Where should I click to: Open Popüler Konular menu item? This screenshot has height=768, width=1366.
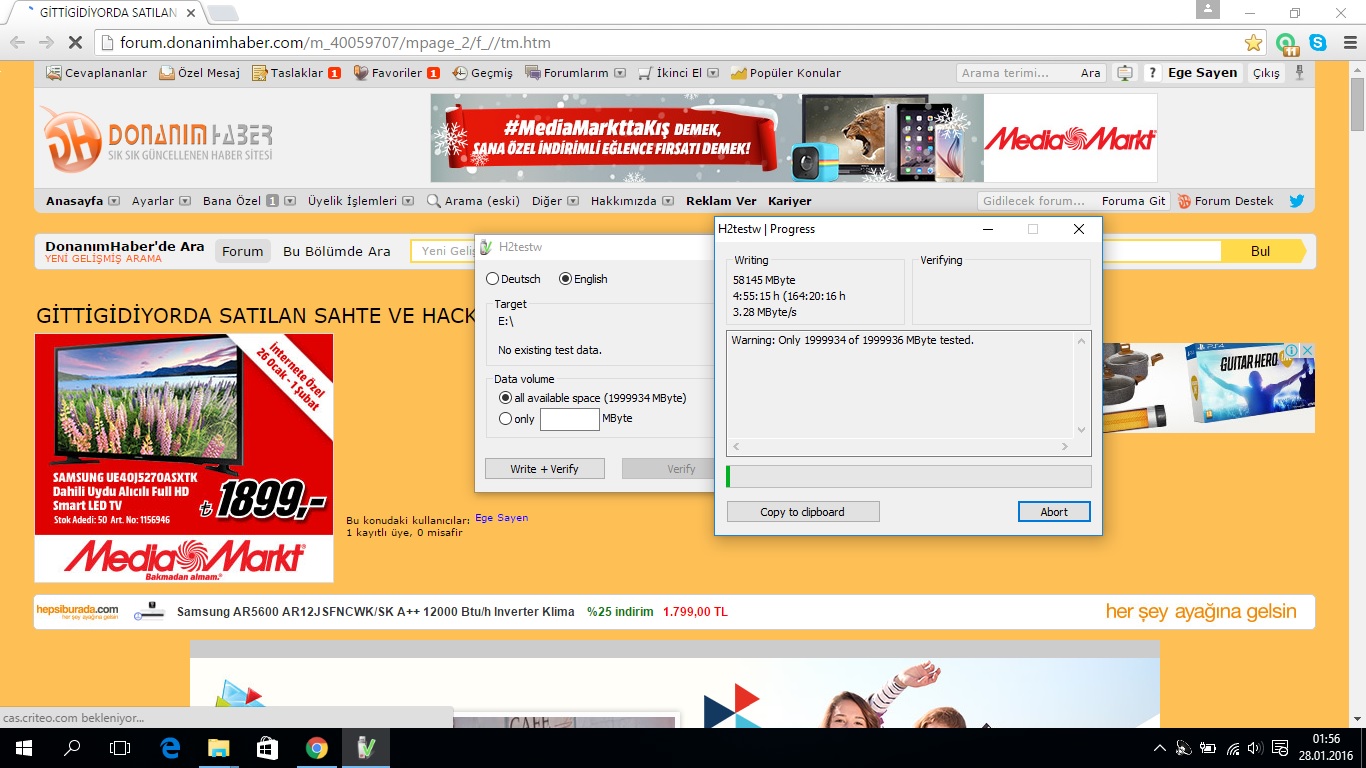pos(786,73)
